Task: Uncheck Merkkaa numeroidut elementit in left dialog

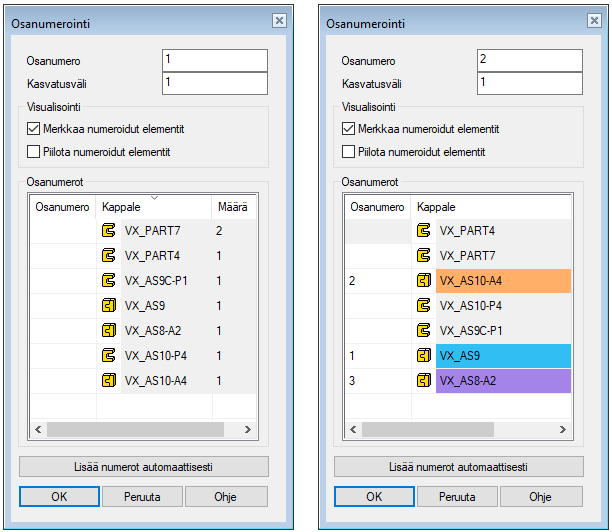Action: click(x=34, y=129)
